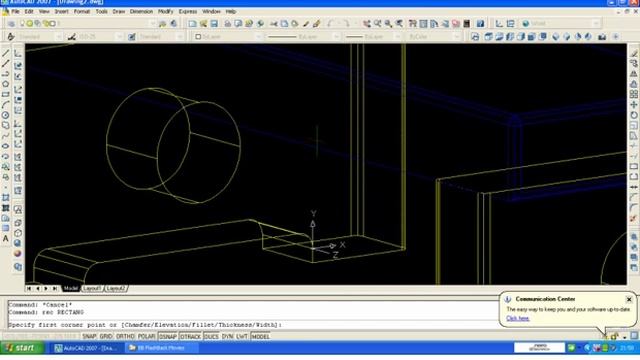Select the Polygon tool
The width and height of the screenshot is (640, 360).
(x=5, y=84)
